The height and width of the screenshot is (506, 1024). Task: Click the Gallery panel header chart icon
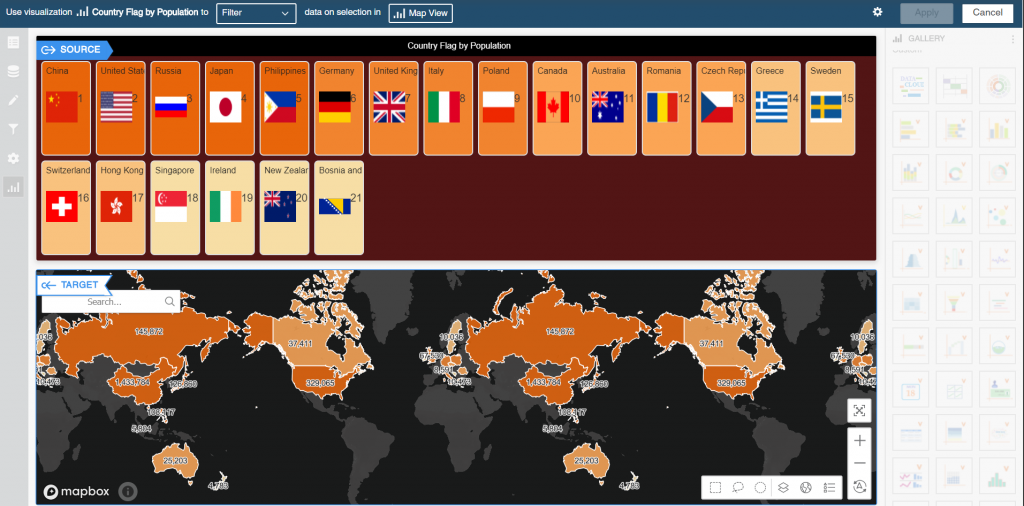coord(897,39)
